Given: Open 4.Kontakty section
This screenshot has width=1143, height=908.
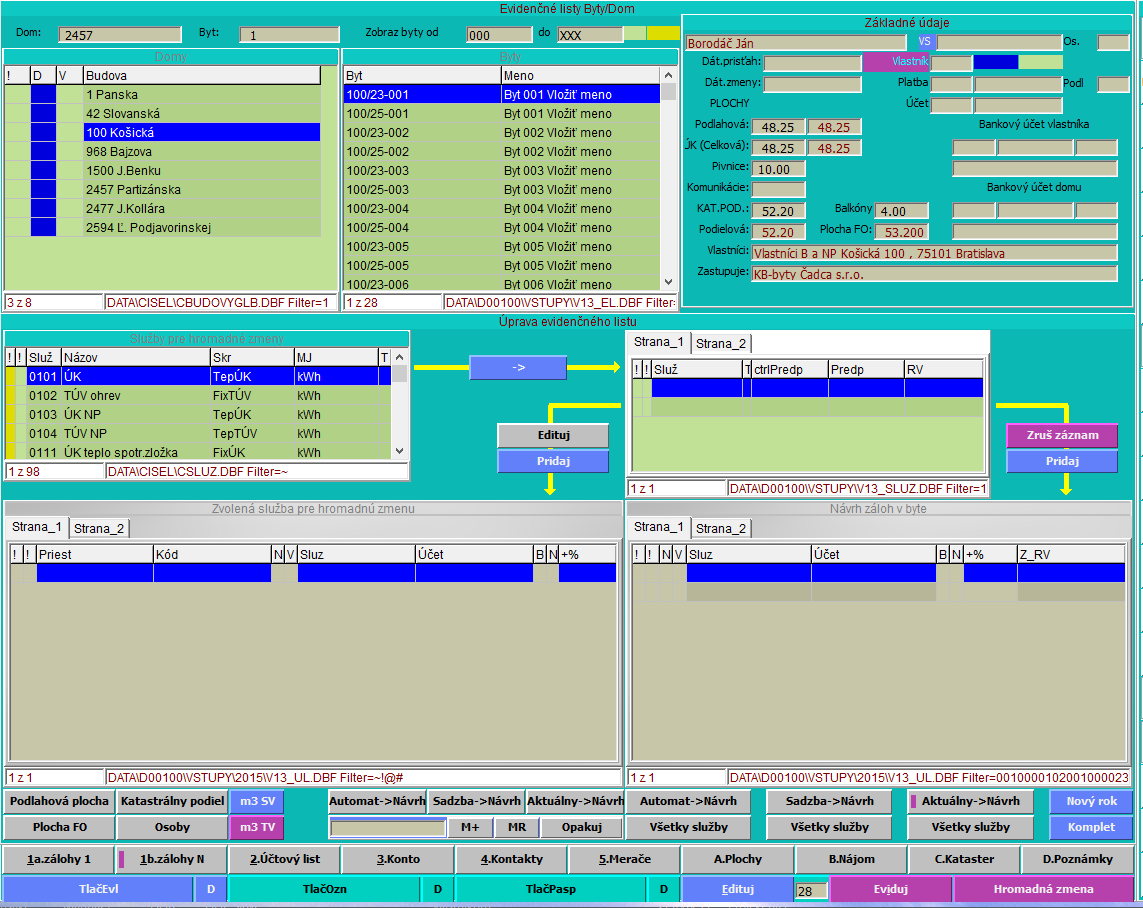Looking at the screenshot, I should (512, 860).
